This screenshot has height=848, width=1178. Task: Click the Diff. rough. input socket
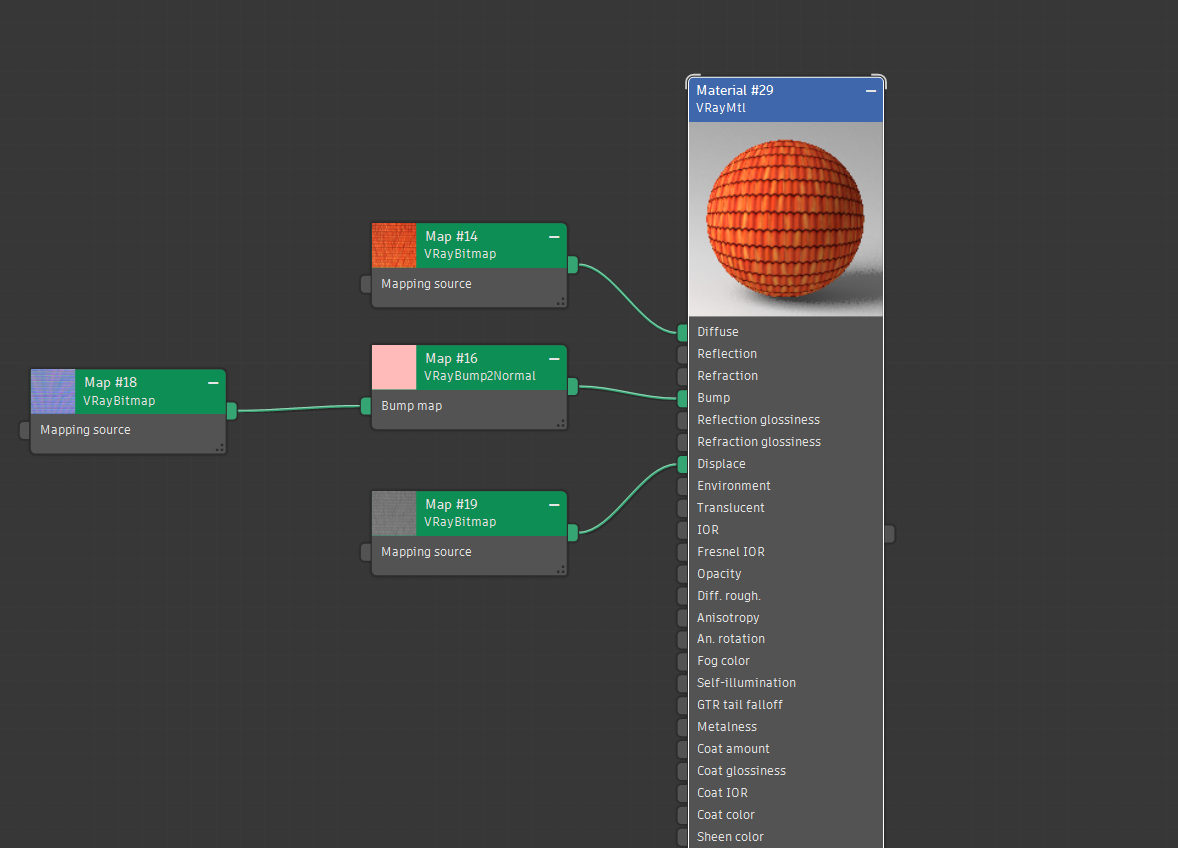[682, 596]
